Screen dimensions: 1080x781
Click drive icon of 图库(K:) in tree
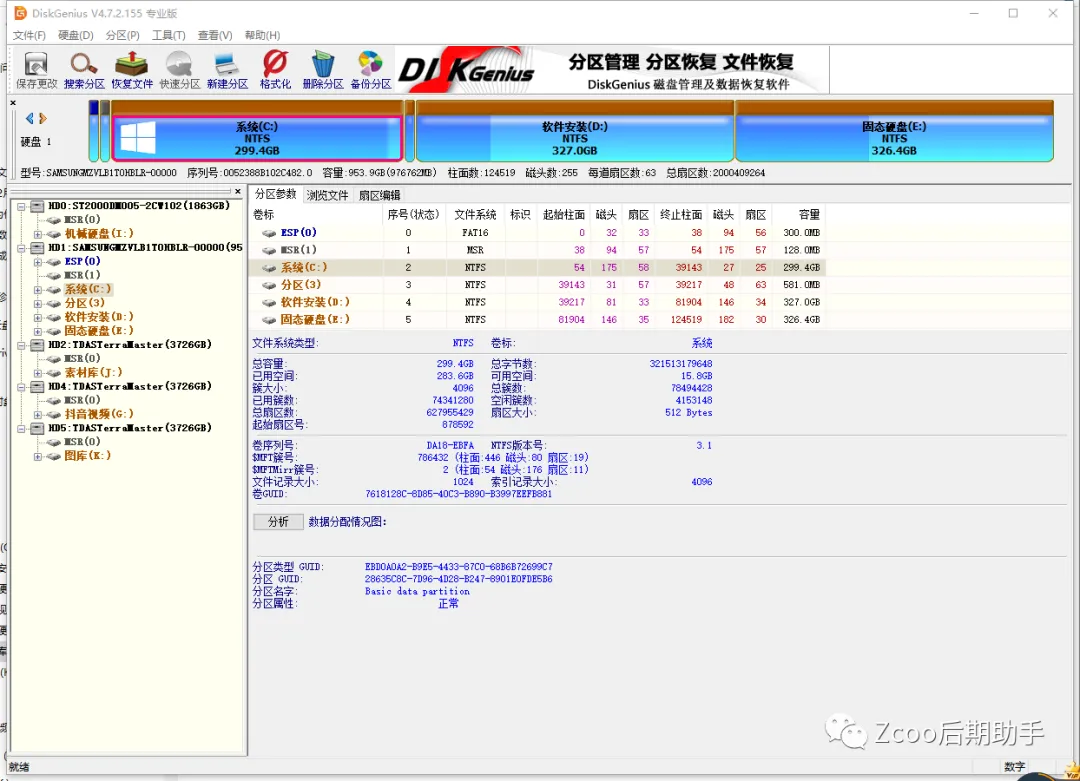54,456
